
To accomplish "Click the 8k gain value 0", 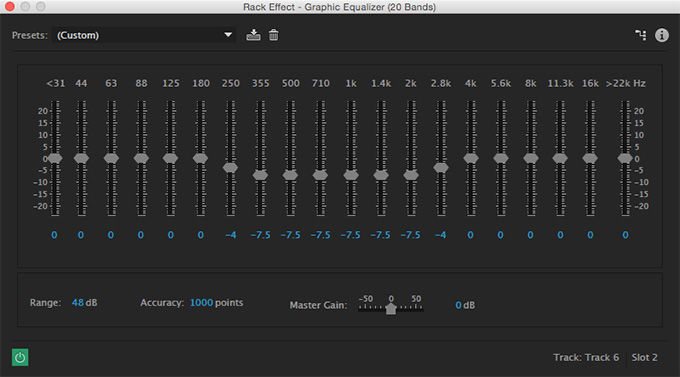I will click(x=530, y=235).
